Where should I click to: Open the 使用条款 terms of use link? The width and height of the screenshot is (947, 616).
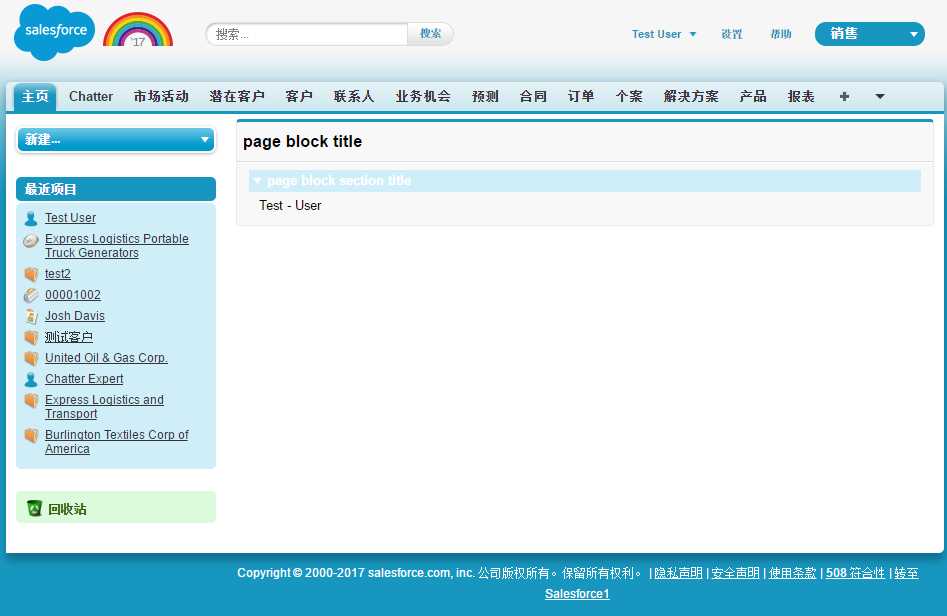[x=792, y=573]
